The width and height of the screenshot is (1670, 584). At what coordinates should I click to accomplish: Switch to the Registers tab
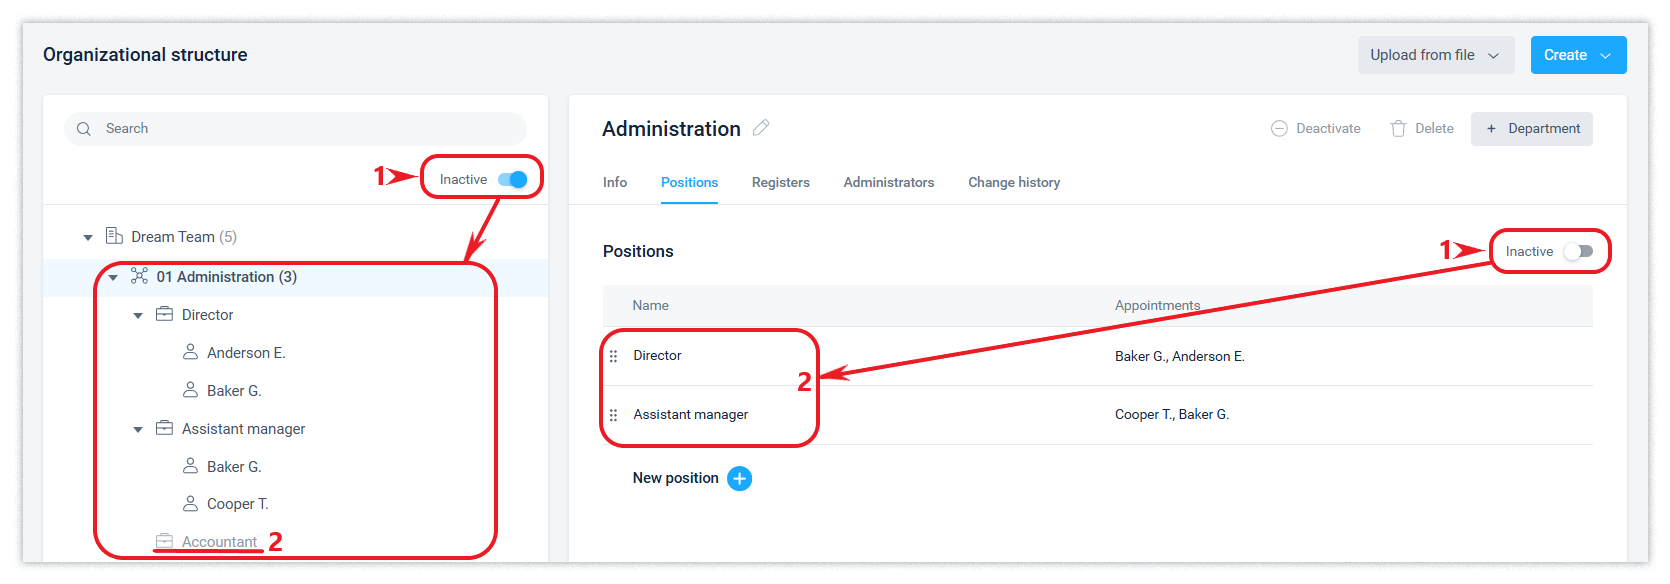(780, 182)
